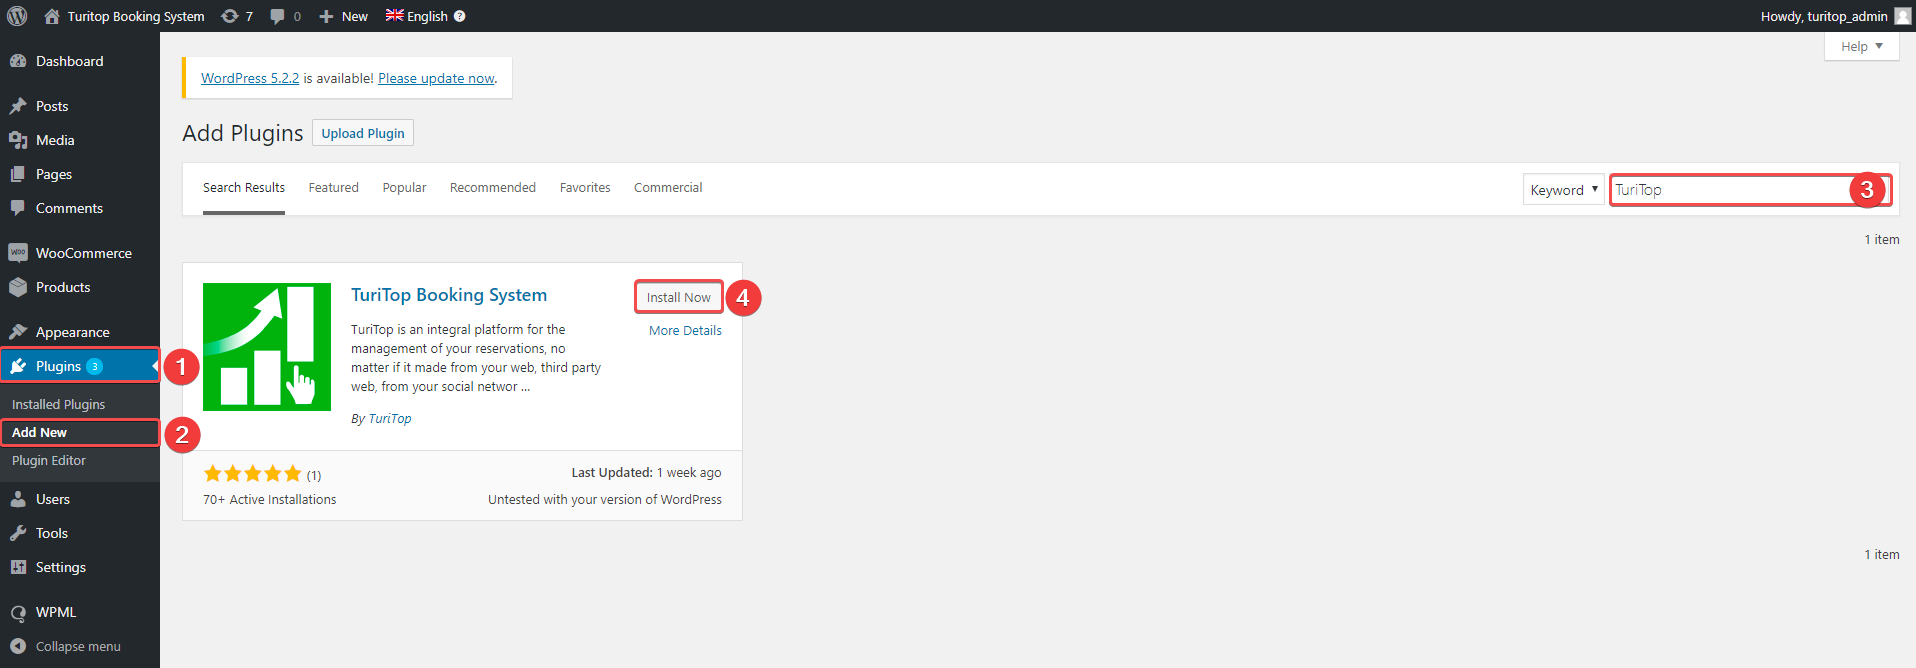Switch to the Recommended tab

[x=493, y=187]
